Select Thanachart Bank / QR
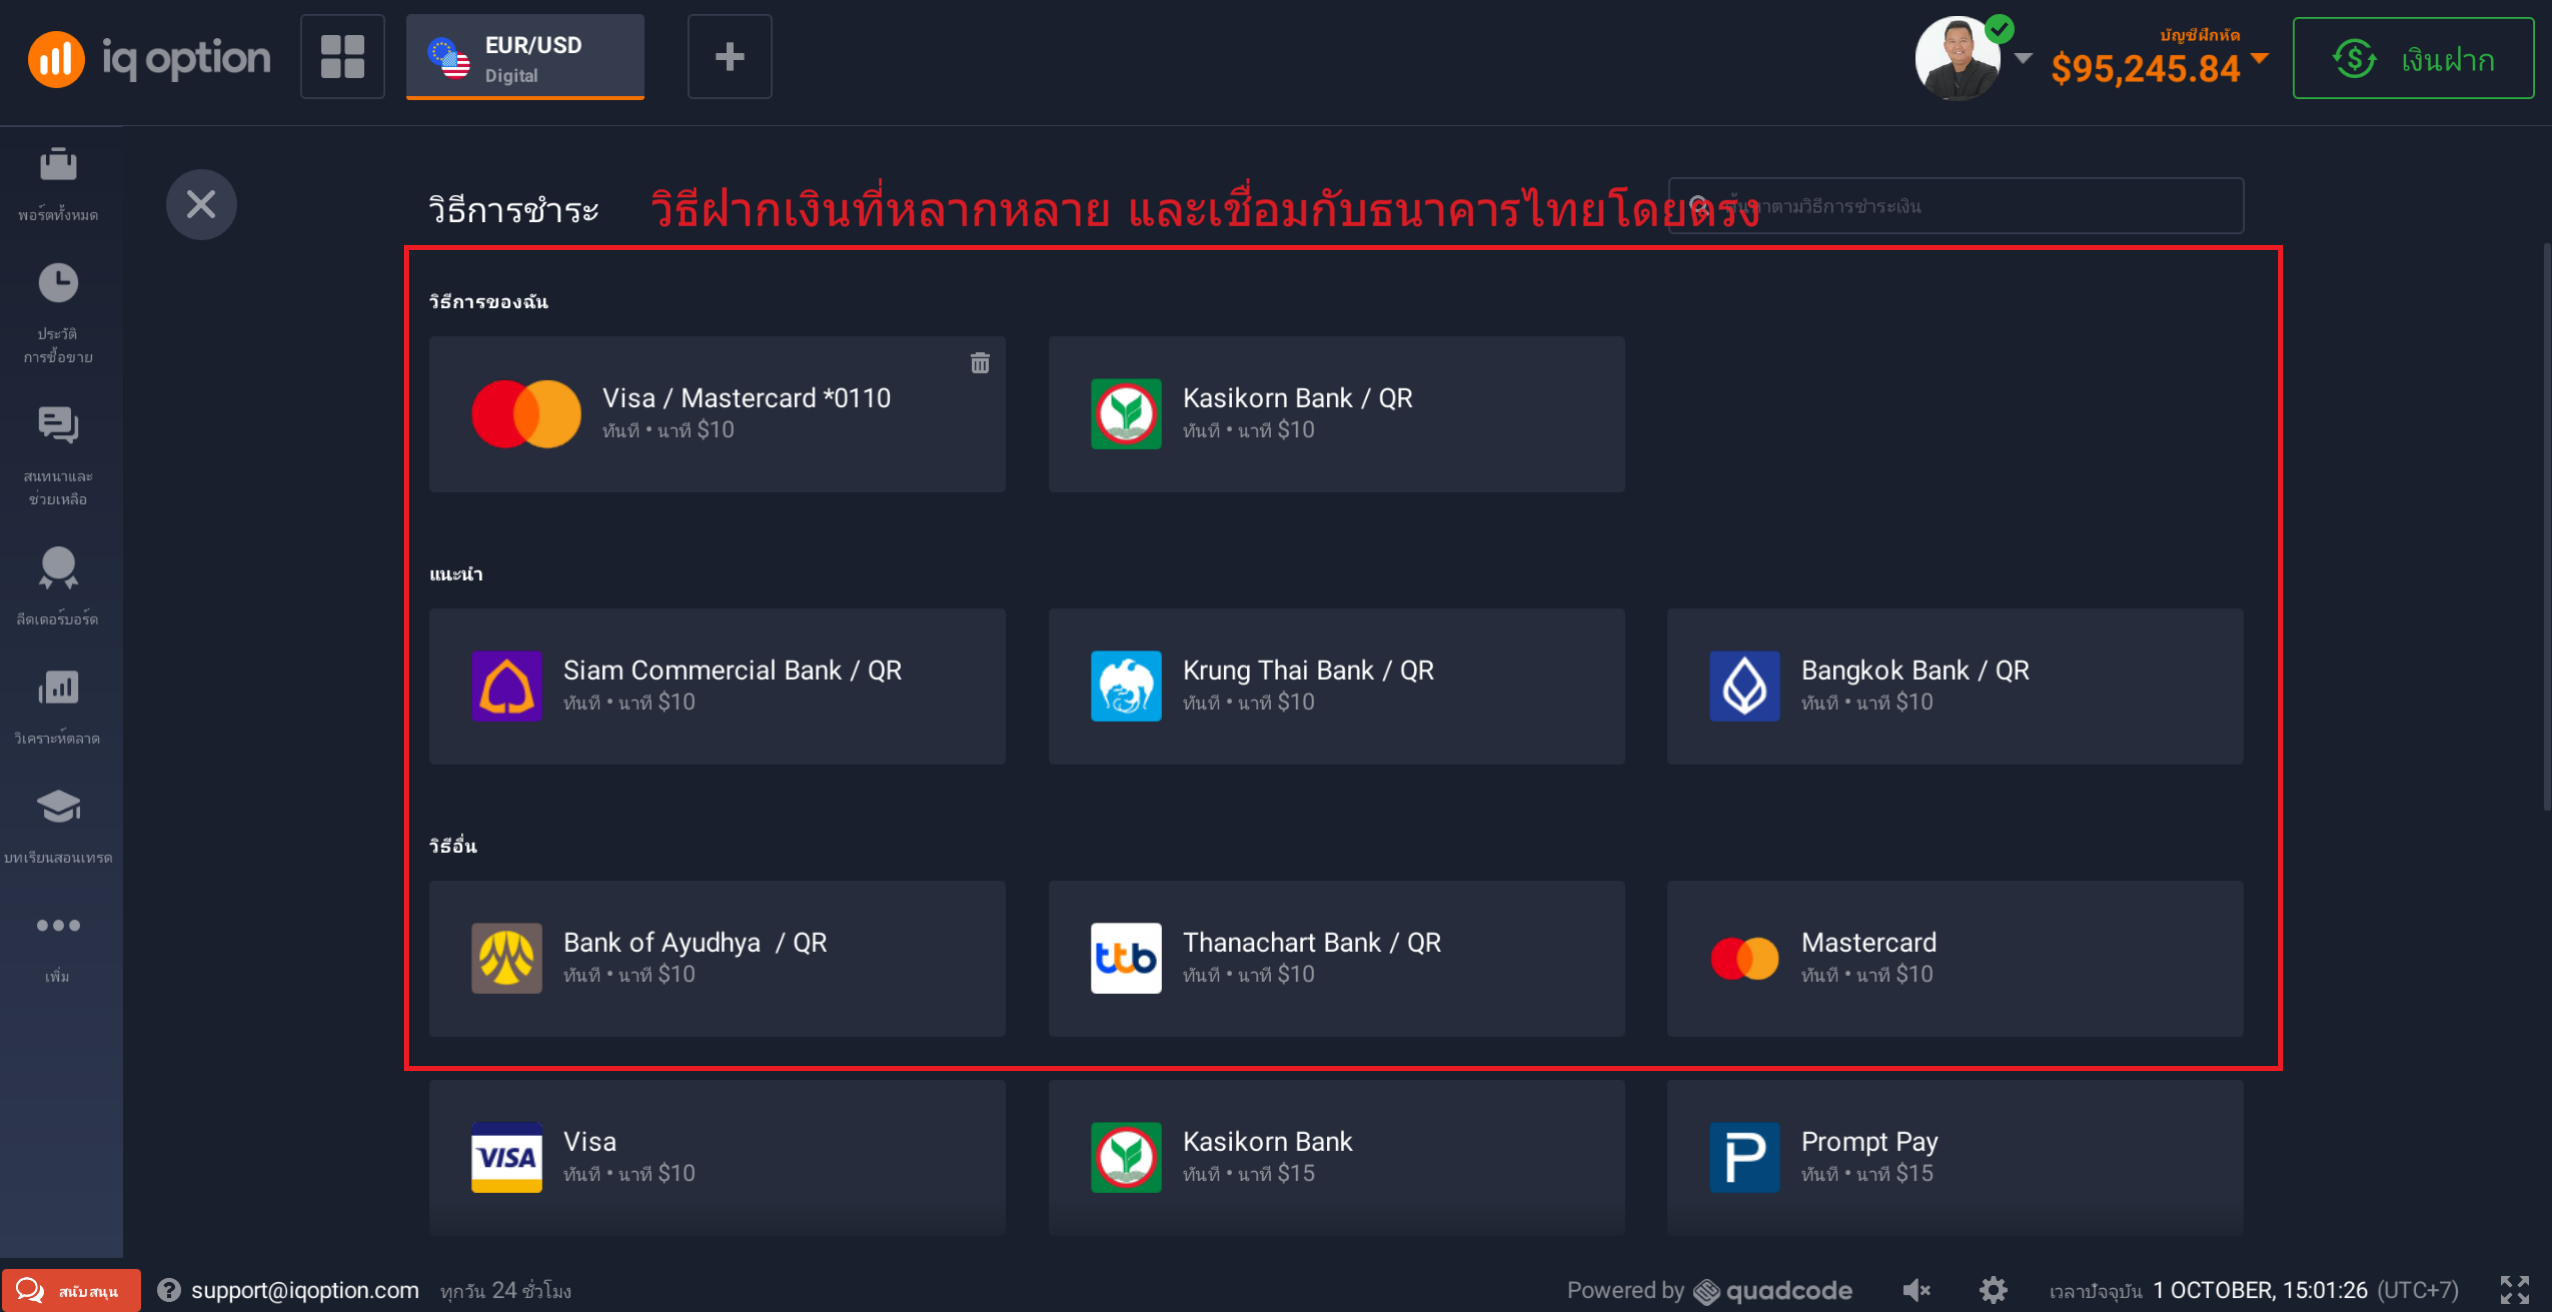 coord(1336,958)
